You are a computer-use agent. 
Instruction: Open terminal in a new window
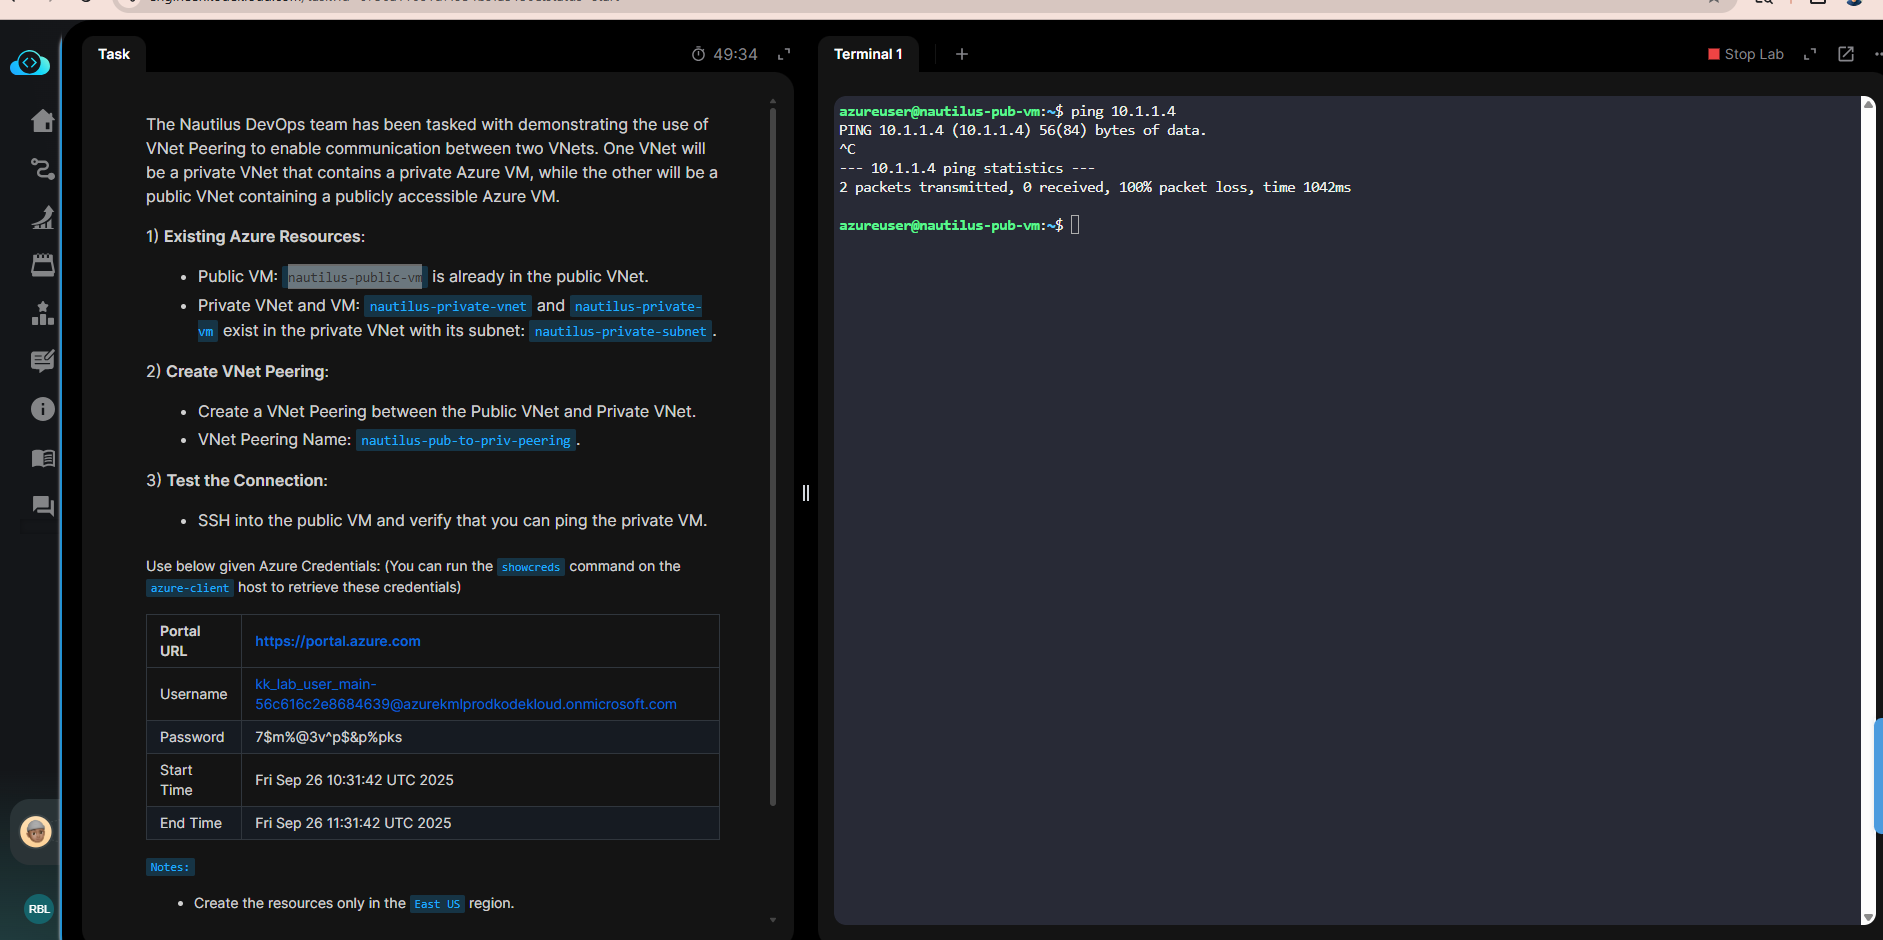(x=1846, y=54)
